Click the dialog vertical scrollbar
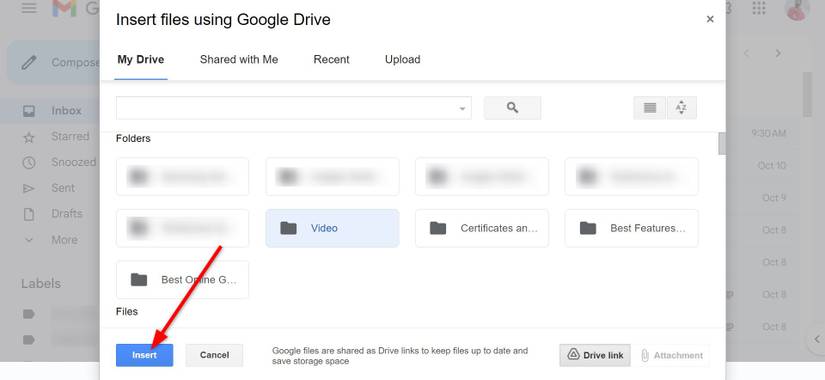825x380 pixels. (x=722, y=144)
